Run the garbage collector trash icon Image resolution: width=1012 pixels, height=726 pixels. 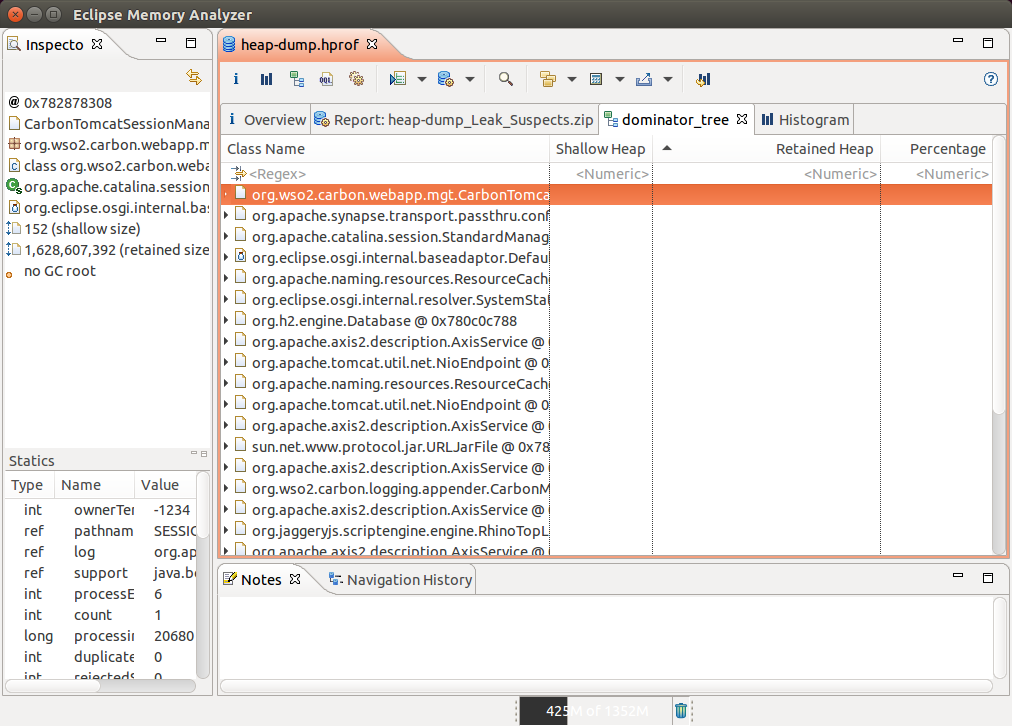pos(681,710)
